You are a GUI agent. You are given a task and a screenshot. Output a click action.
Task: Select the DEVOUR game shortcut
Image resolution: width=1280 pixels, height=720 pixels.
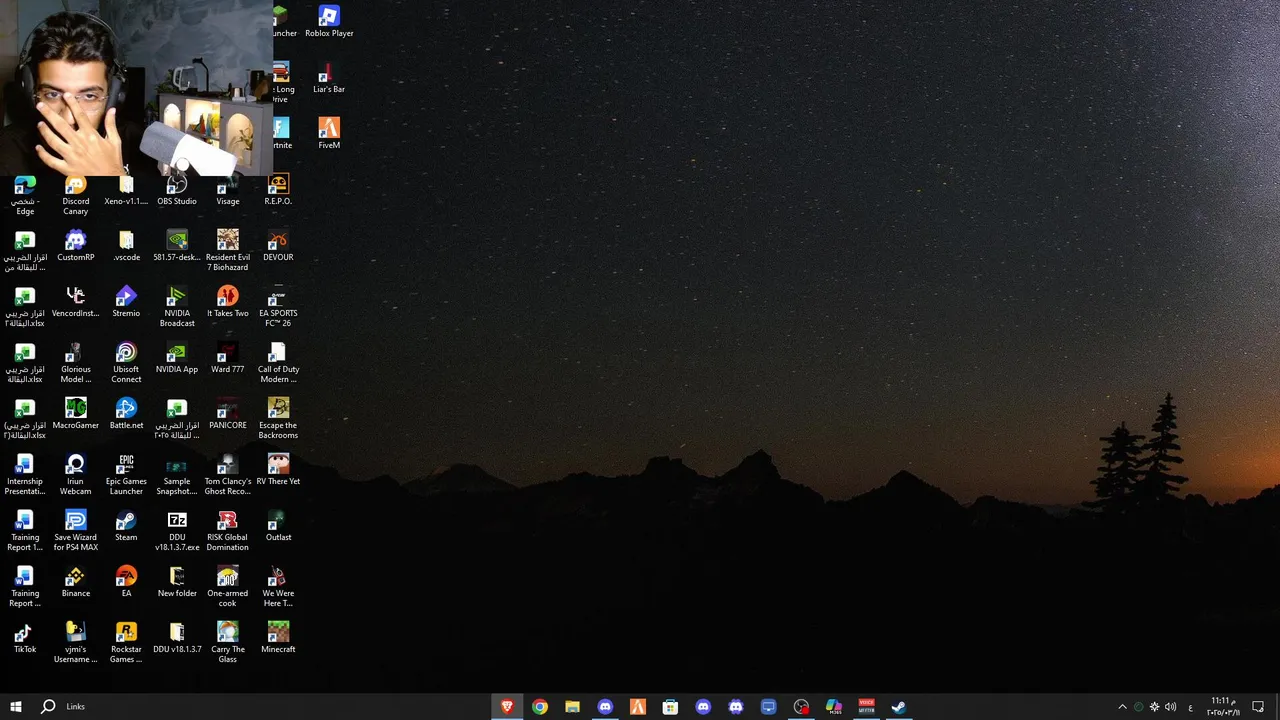(278, 246)
